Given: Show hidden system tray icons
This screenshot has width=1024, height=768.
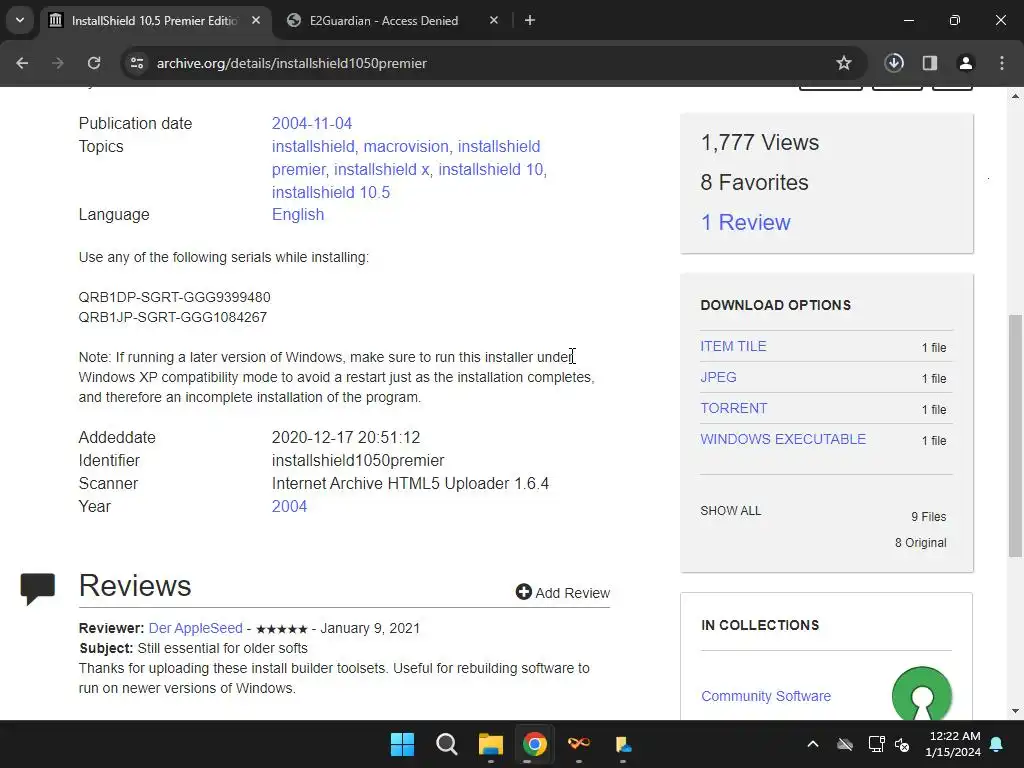Looking at the screenshot, I should [x=813, y=744].
